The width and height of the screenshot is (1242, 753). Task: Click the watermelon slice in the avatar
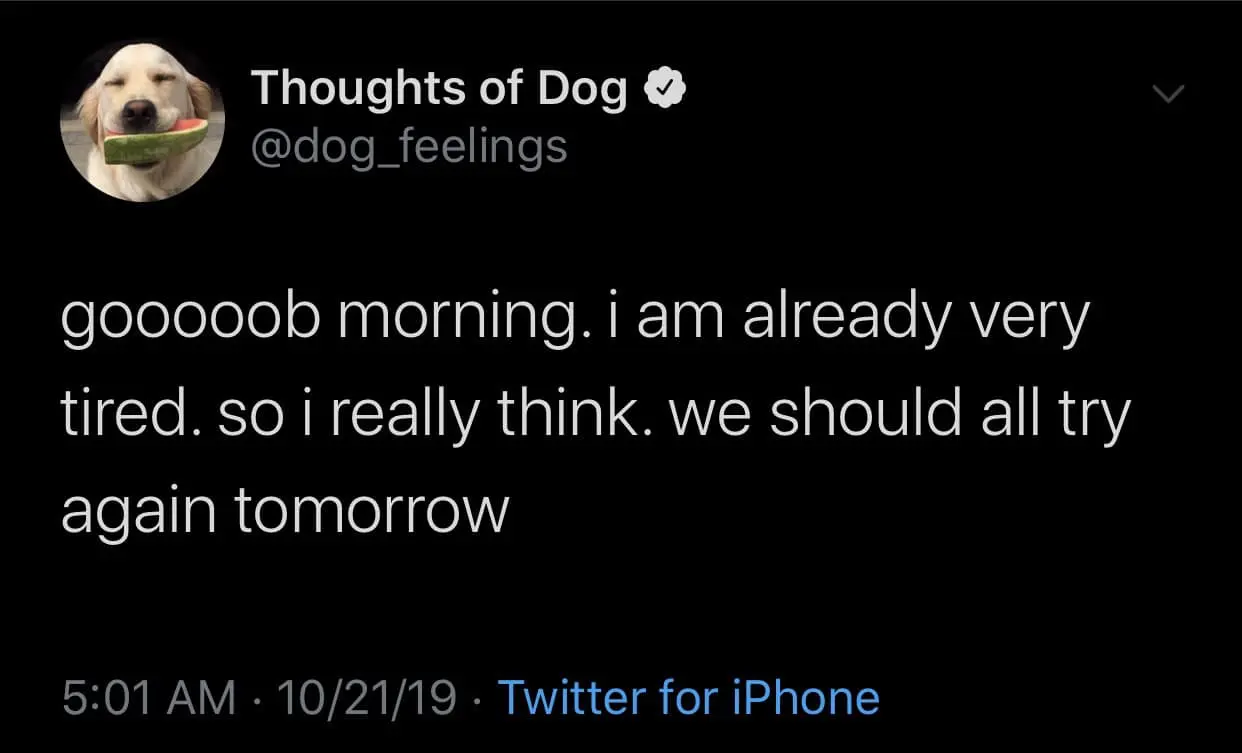click(x=156, y=140)
